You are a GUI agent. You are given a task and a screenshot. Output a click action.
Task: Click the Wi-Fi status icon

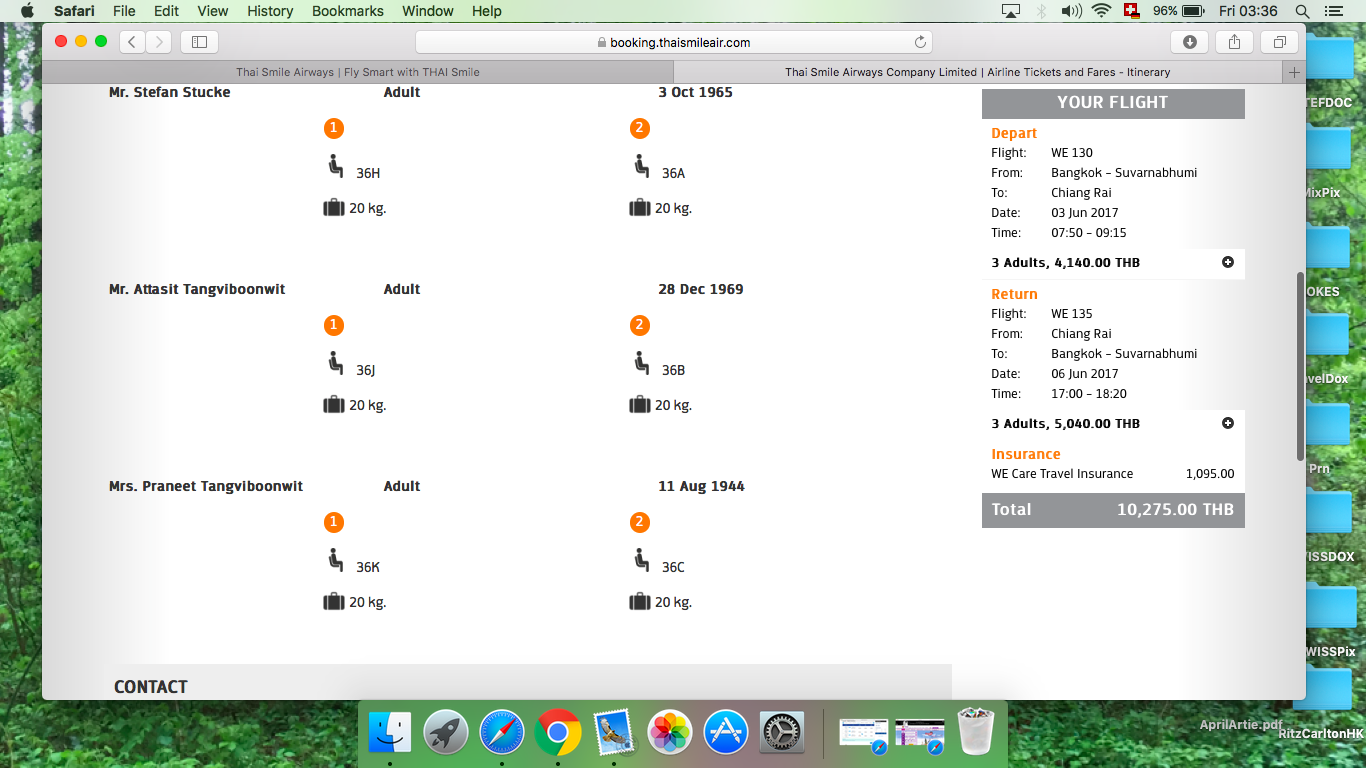click(1102, 11)
